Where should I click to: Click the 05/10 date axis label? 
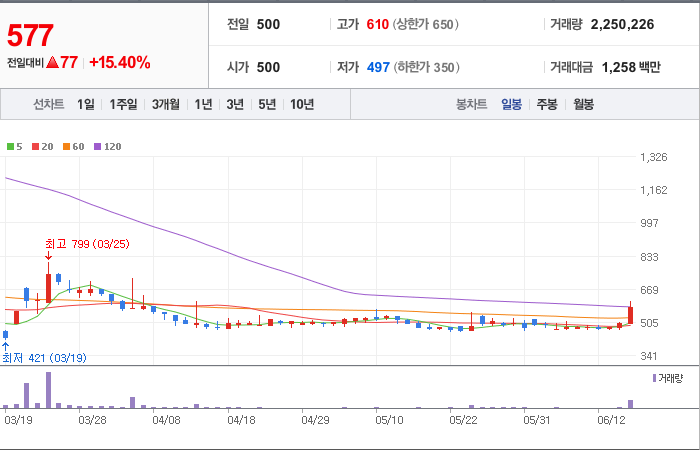(389, 421)
